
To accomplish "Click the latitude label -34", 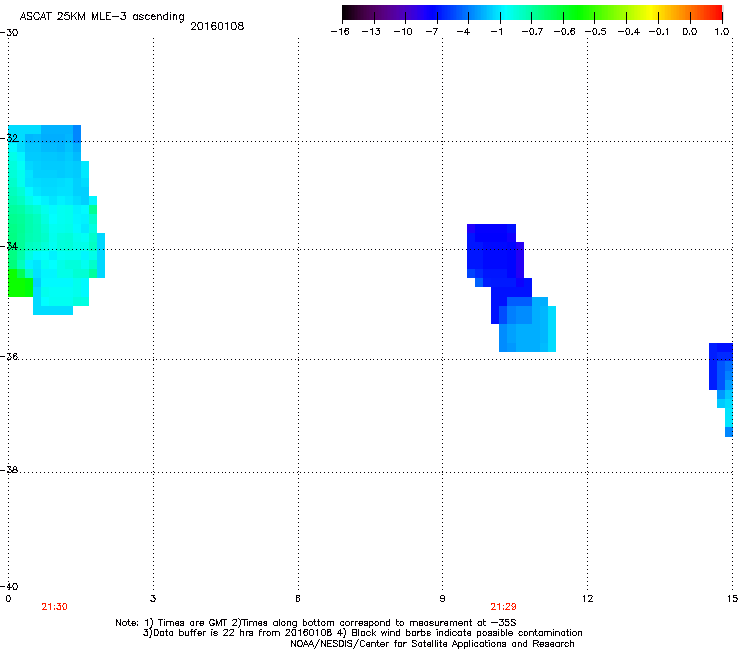I will (9, 246).
